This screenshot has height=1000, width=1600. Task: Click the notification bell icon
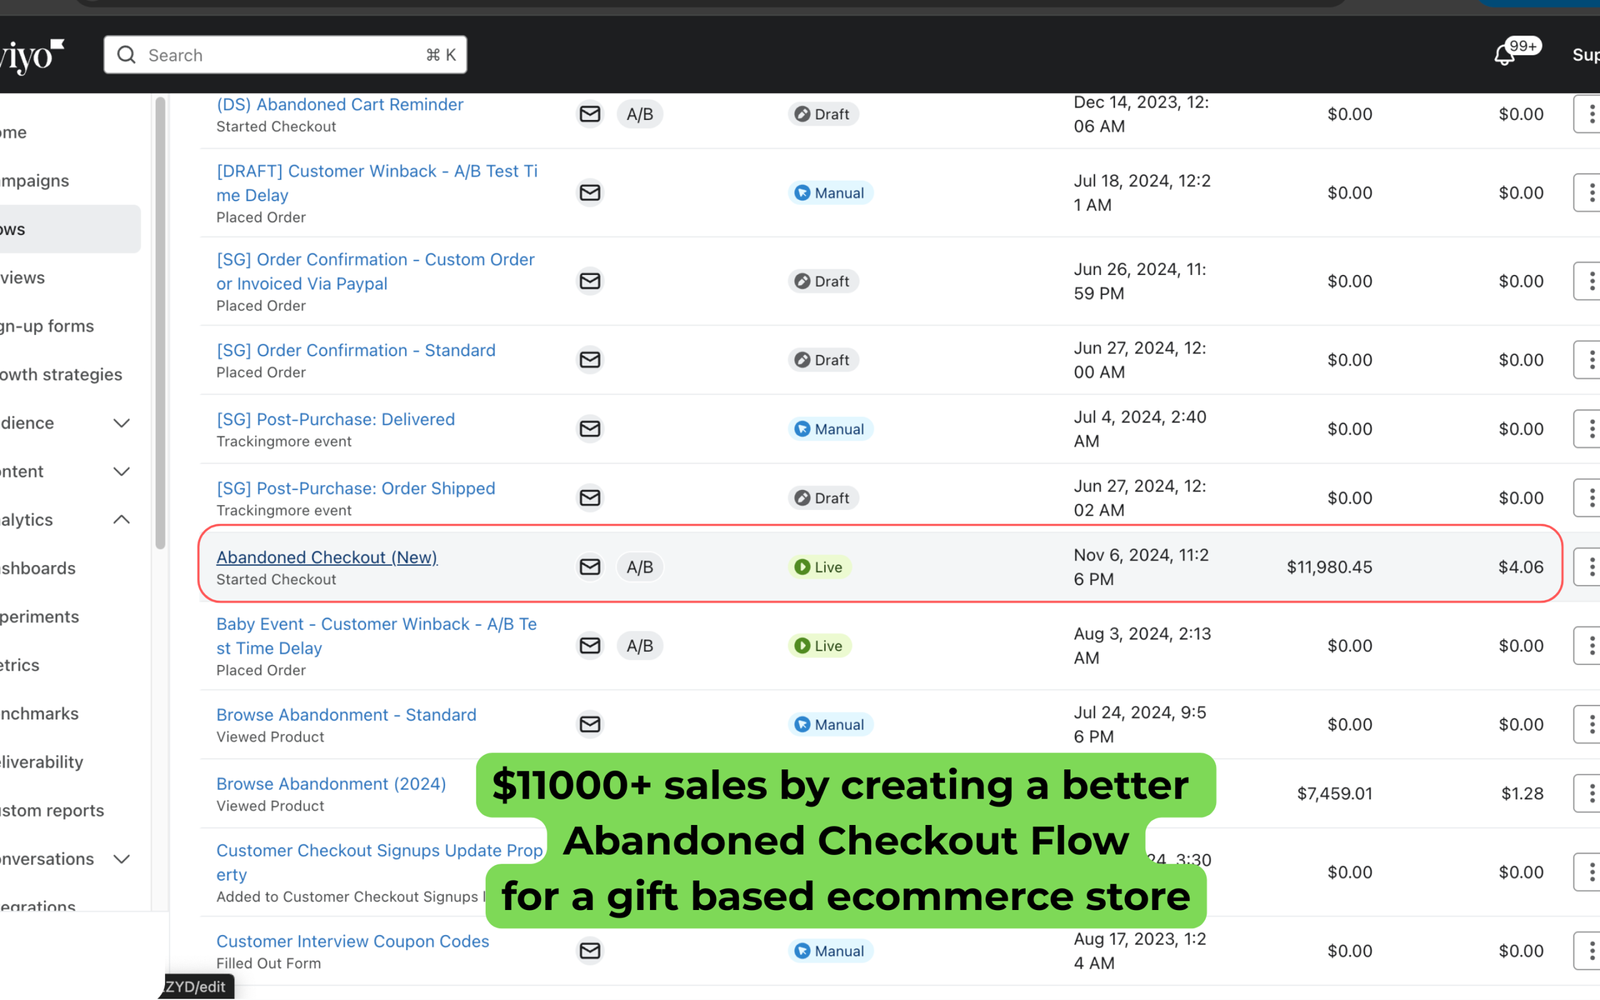tap(1504, 55)
